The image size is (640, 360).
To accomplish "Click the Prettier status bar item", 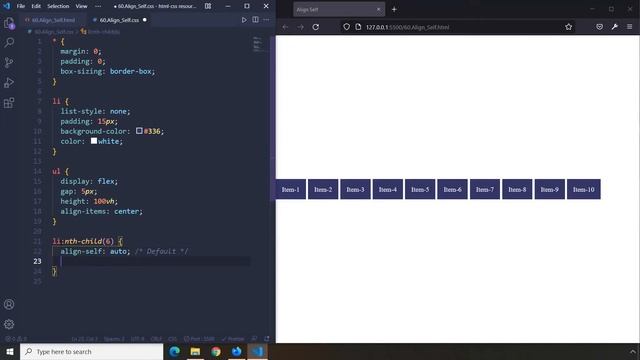I will (x=233, y=339).
